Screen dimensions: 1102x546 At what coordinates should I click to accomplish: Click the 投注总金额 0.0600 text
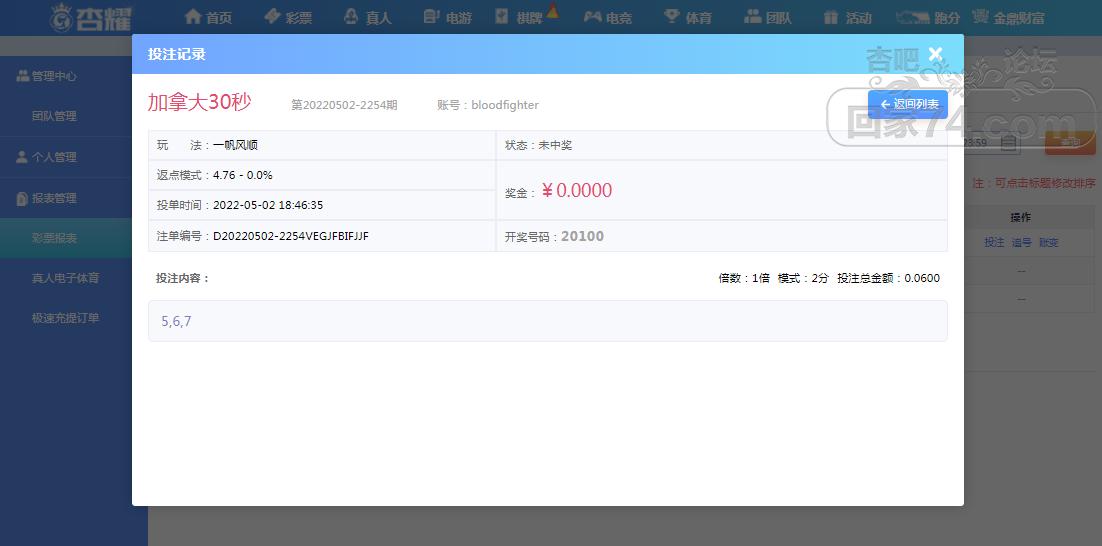coord(888,278)
